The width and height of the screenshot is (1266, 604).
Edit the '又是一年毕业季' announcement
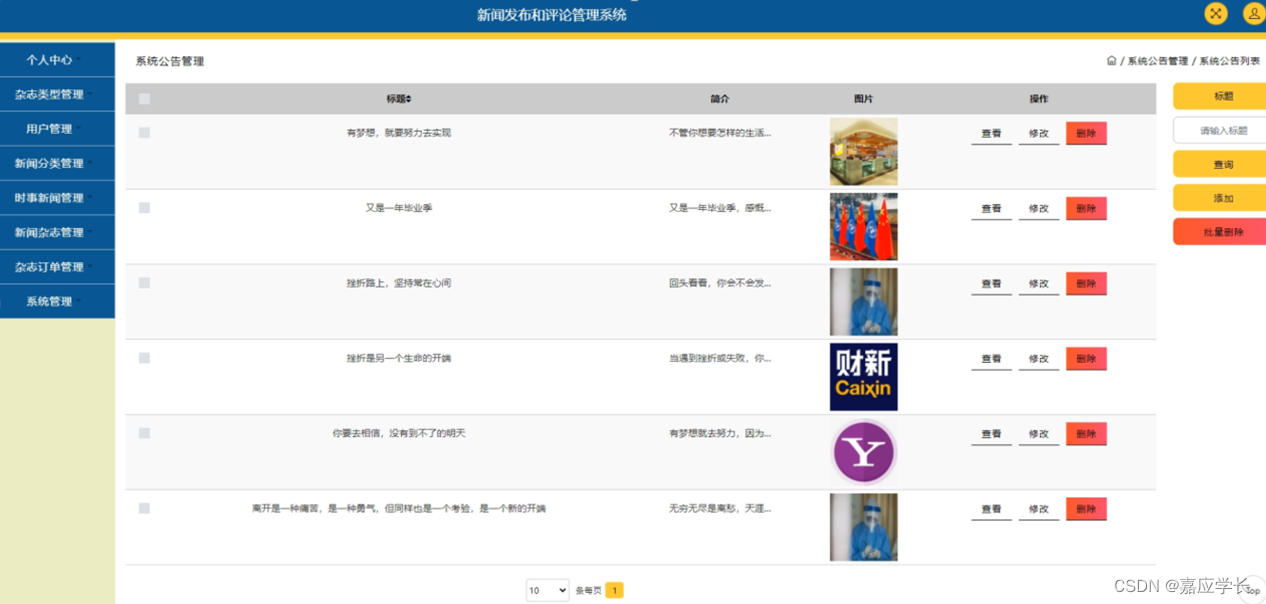[1039, 209]
